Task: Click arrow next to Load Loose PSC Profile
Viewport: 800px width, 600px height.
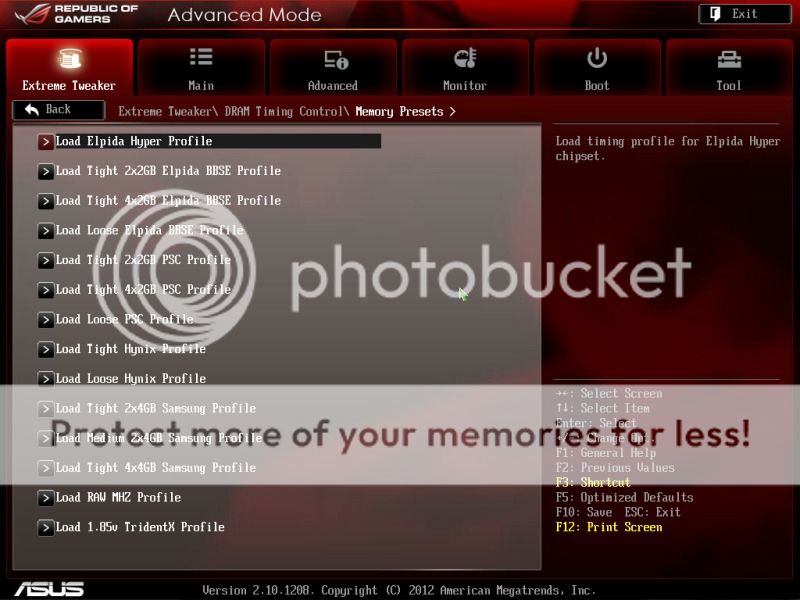Action: (45, 320)
